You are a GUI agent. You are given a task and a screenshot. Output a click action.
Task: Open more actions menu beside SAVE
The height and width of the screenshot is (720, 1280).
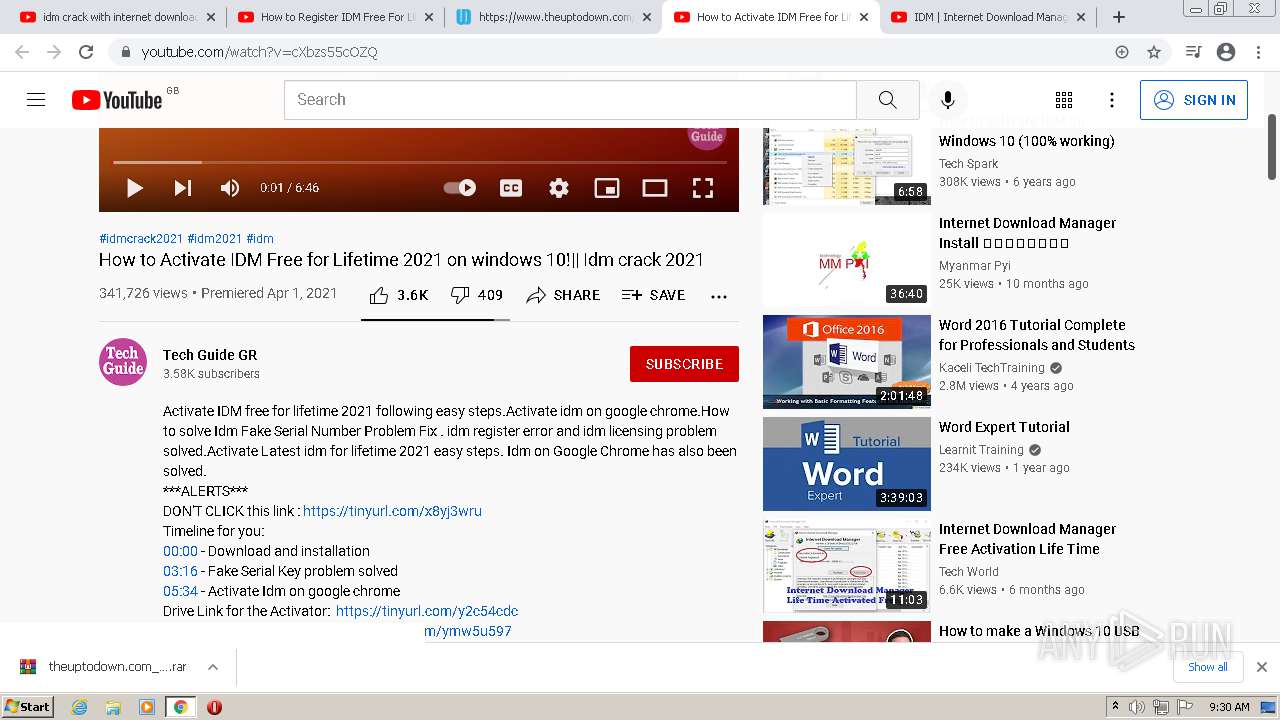tap(719, 296)
